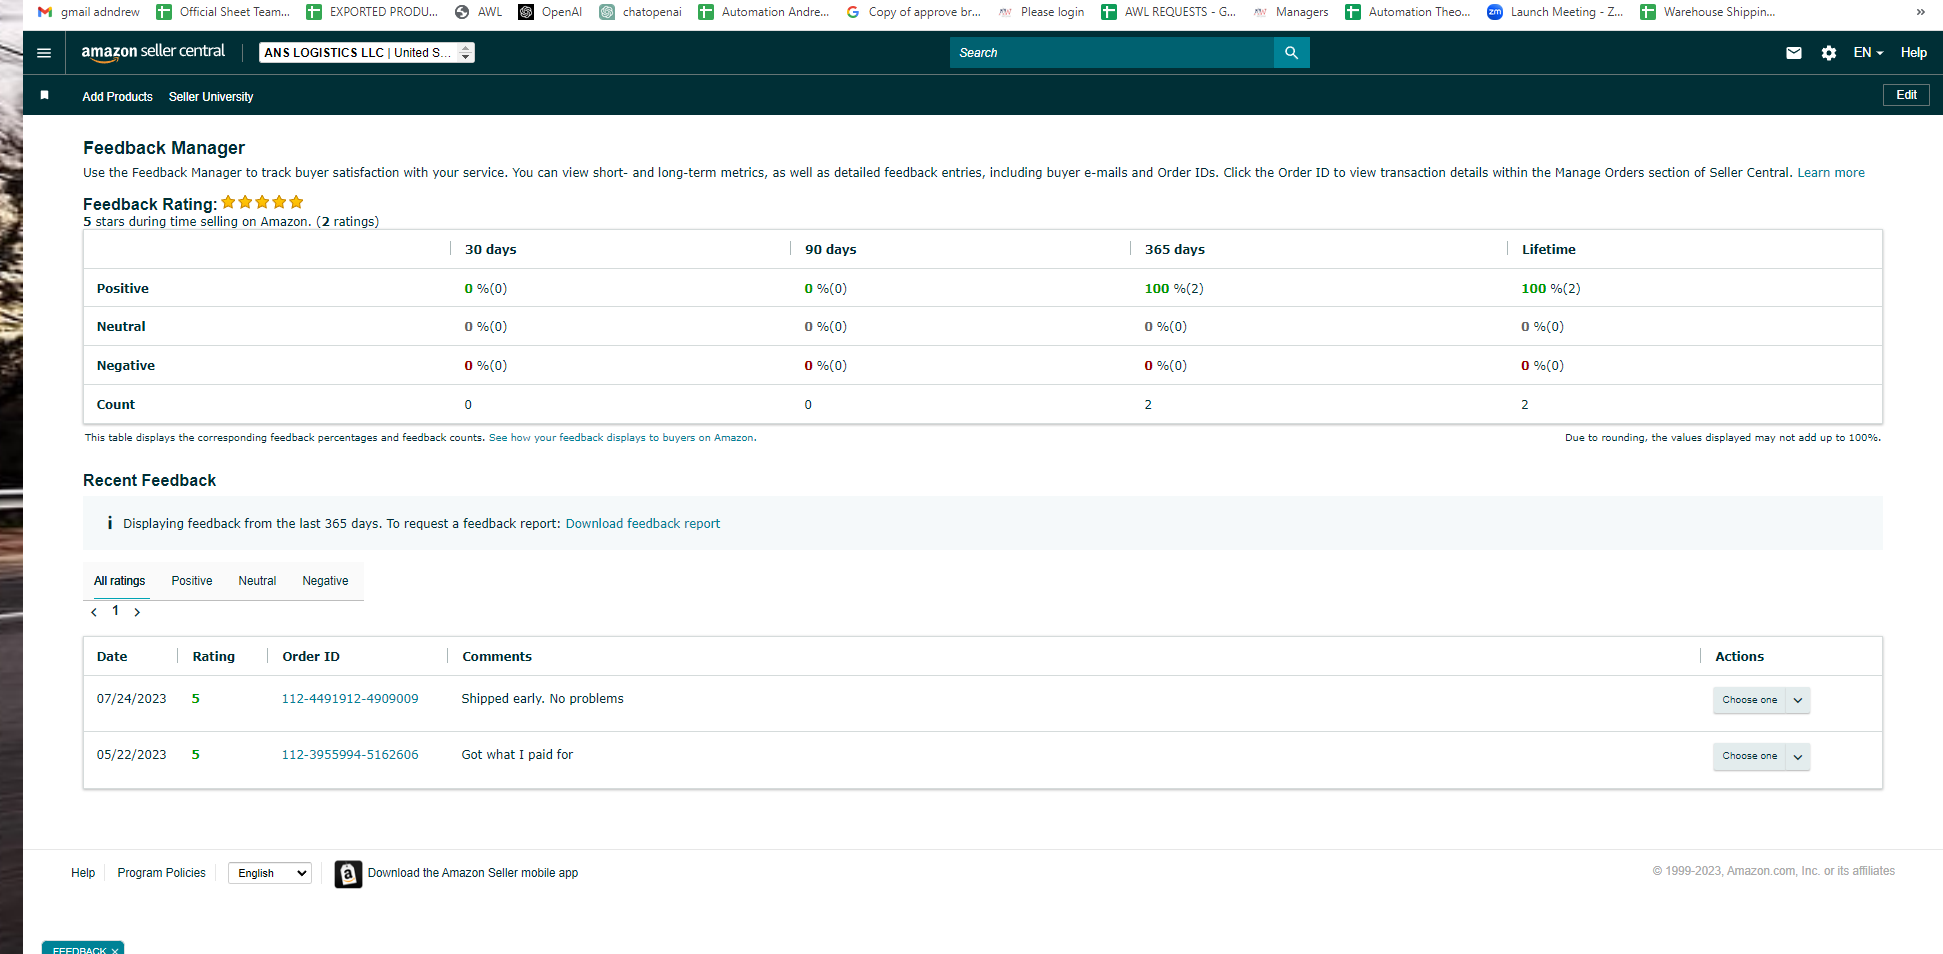Click the 90 days column header

tap(831, 250)
